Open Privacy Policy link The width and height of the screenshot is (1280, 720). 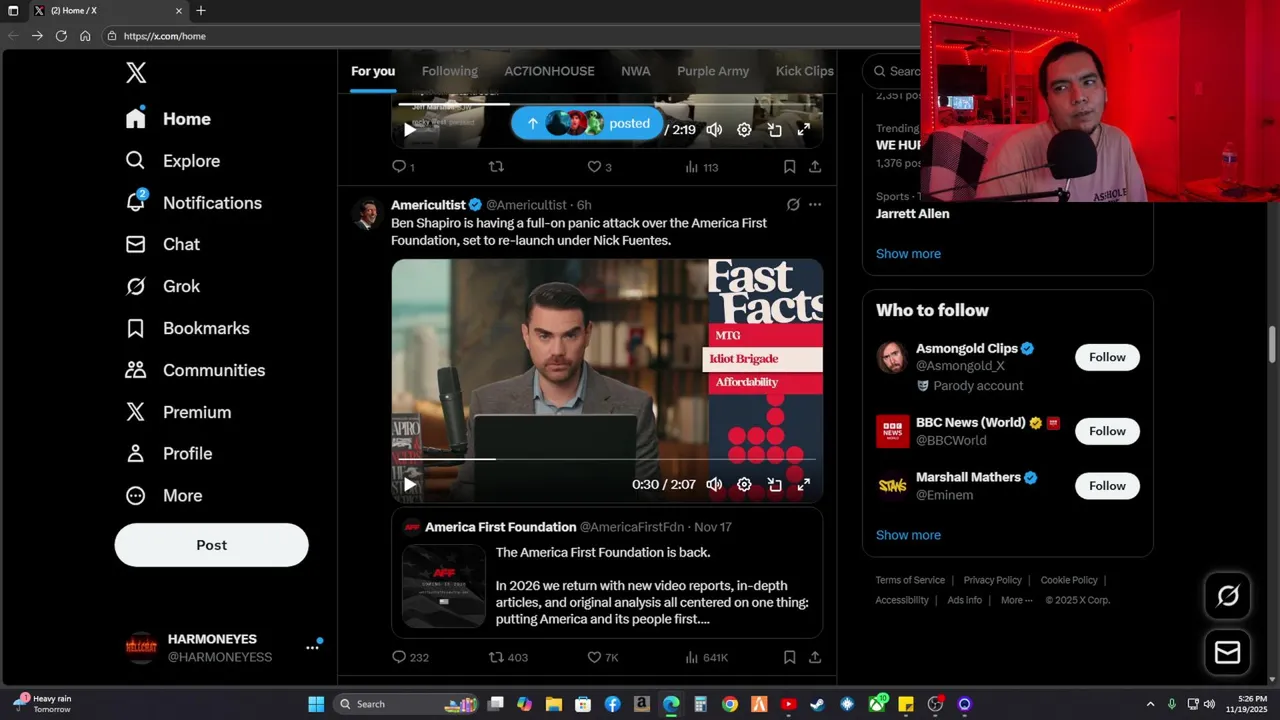pos(992,580)
